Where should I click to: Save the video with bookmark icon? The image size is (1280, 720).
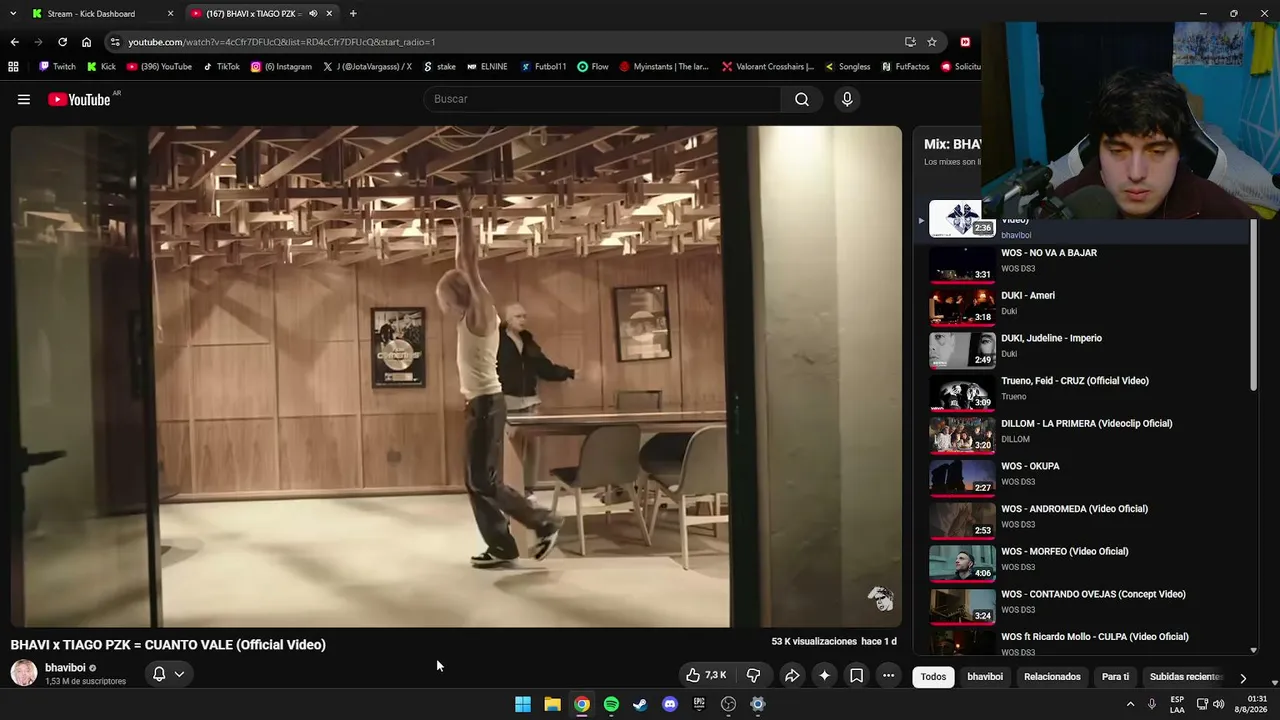(x=857, y=675)
